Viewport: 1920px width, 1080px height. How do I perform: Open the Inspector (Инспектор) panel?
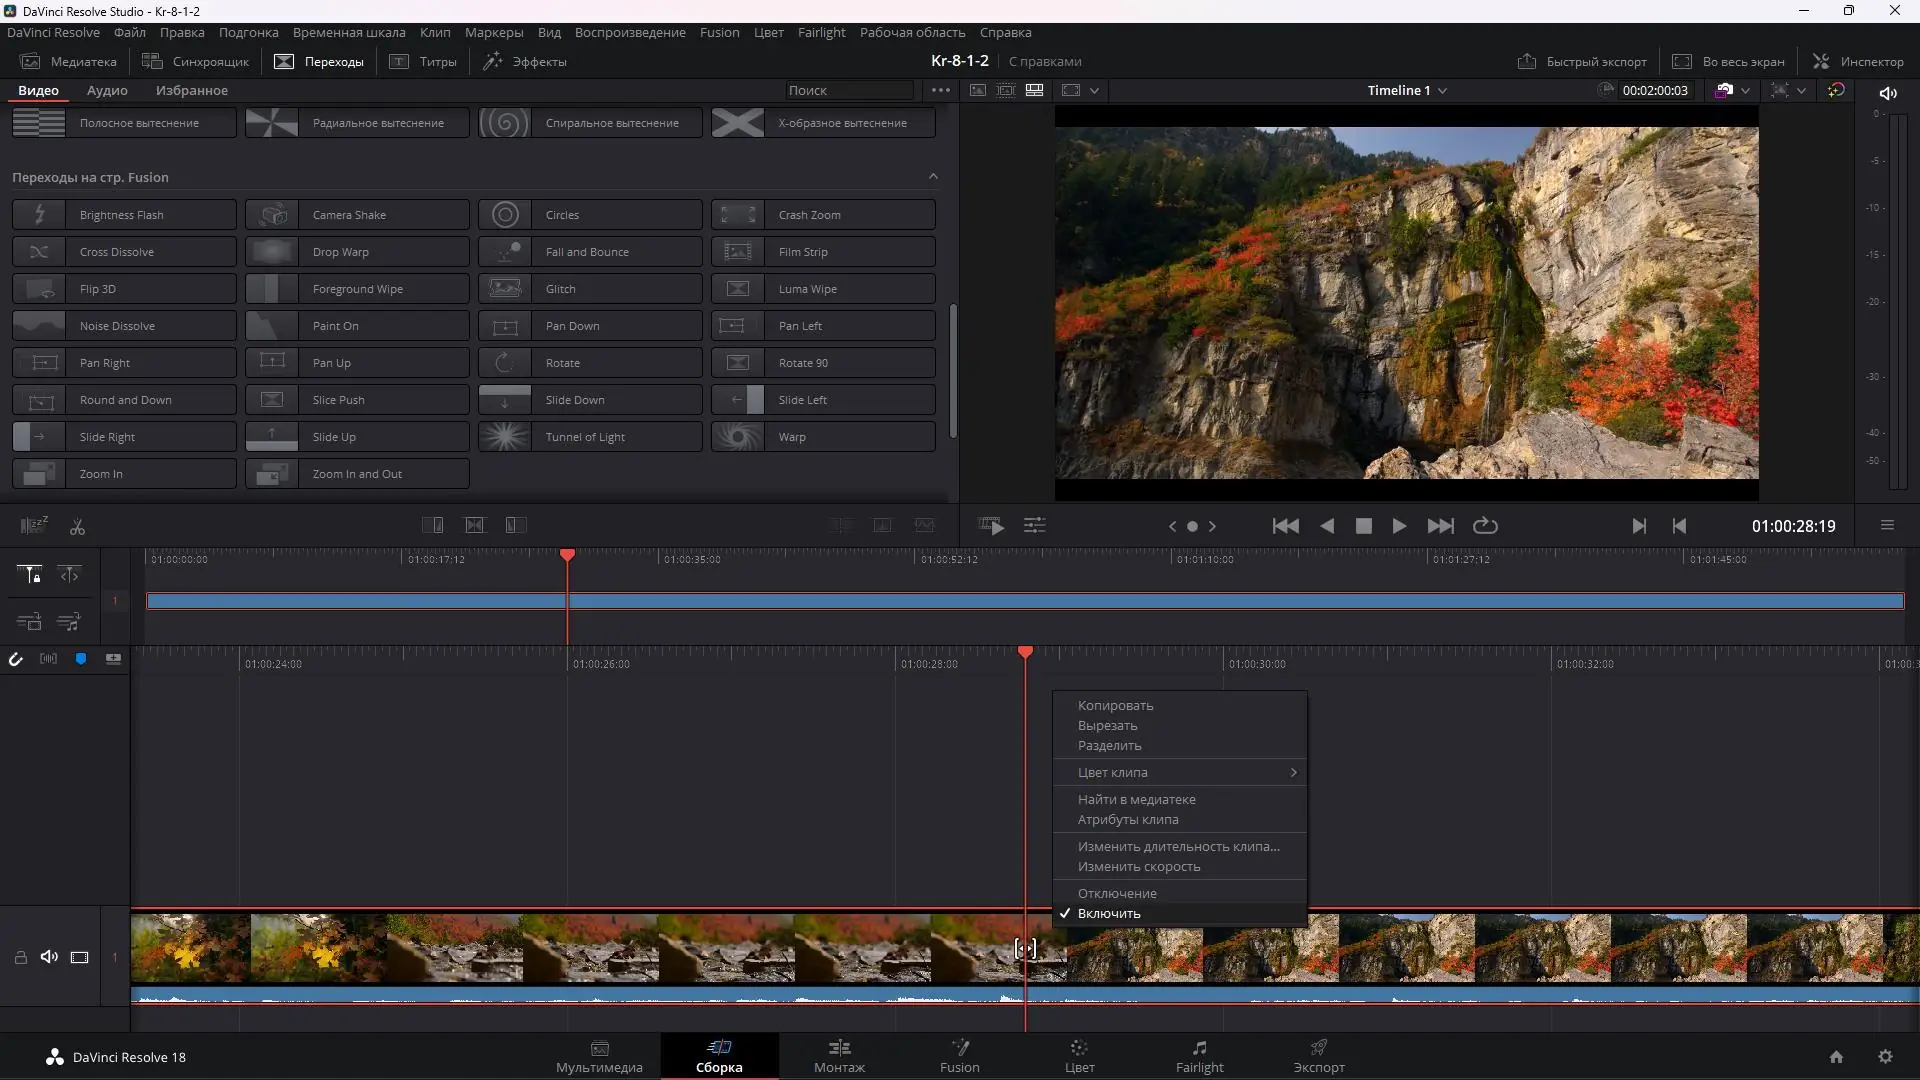tap(1858, 61)
